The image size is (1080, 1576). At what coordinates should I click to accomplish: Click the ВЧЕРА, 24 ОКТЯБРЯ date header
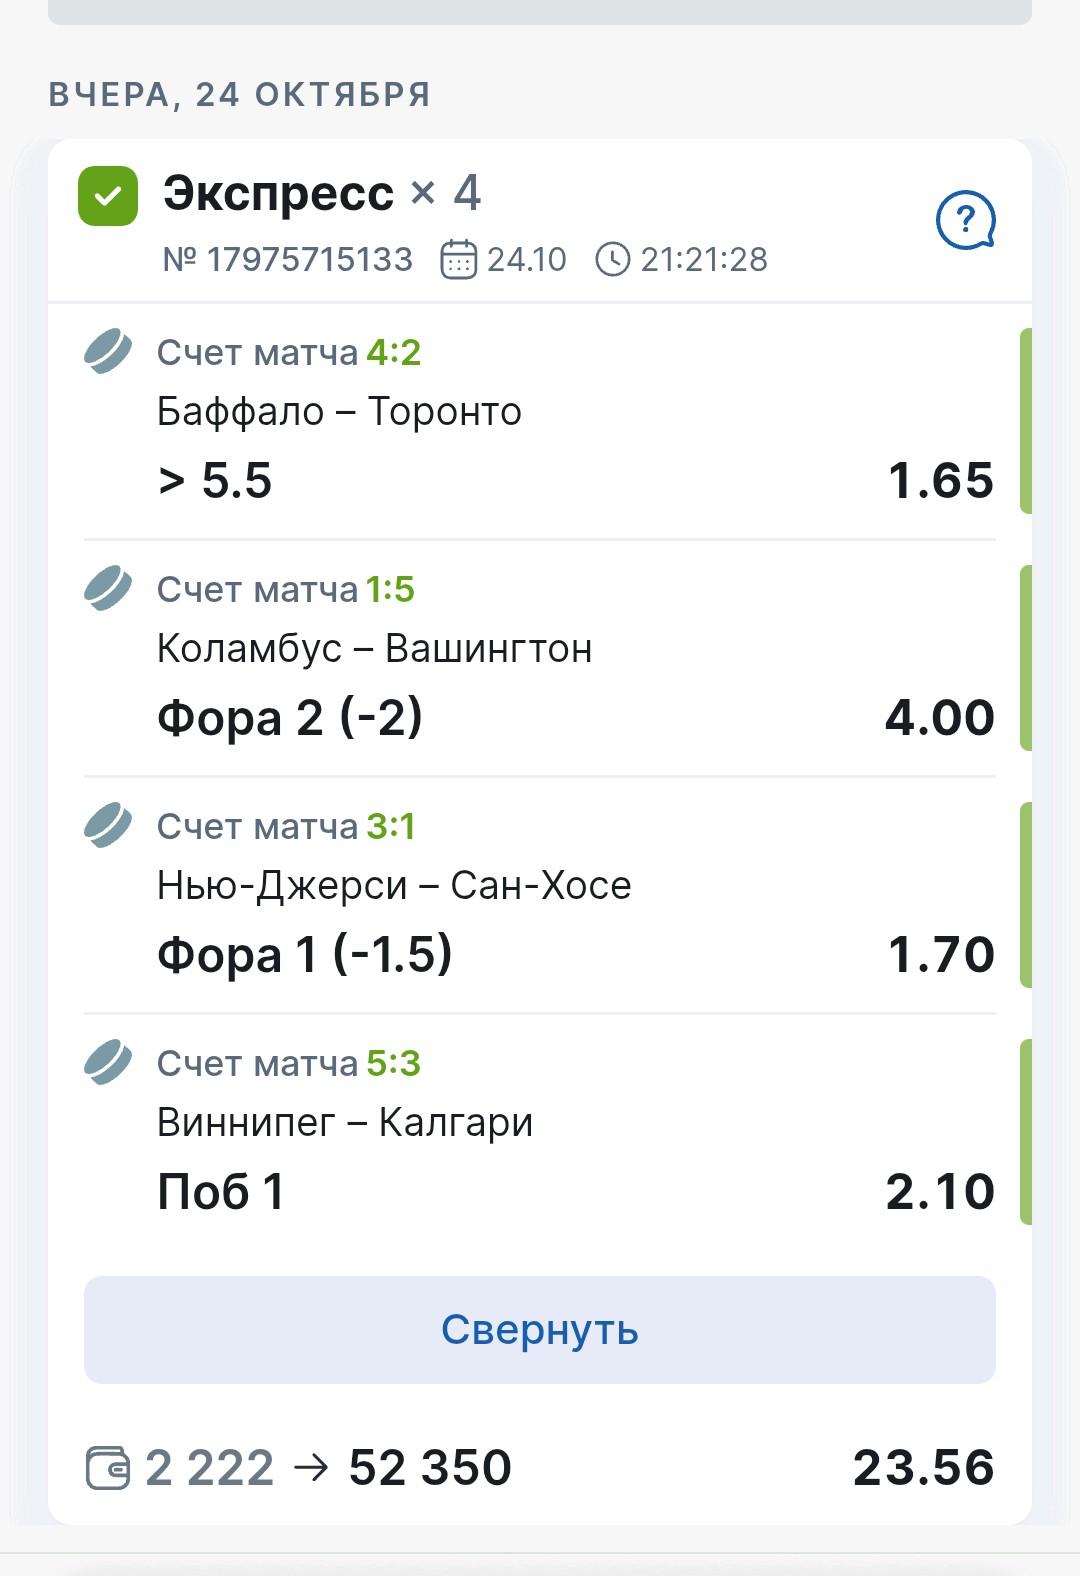(x=240, y=95)
